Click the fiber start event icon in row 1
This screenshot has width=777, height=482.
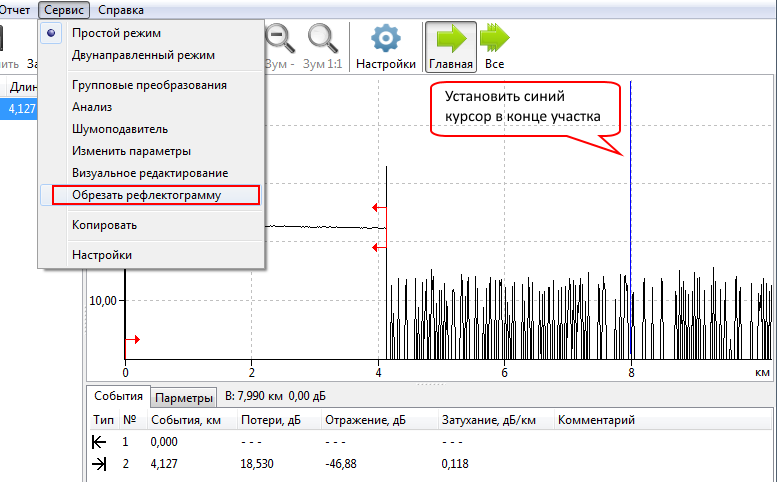click(x=98, y=441)
